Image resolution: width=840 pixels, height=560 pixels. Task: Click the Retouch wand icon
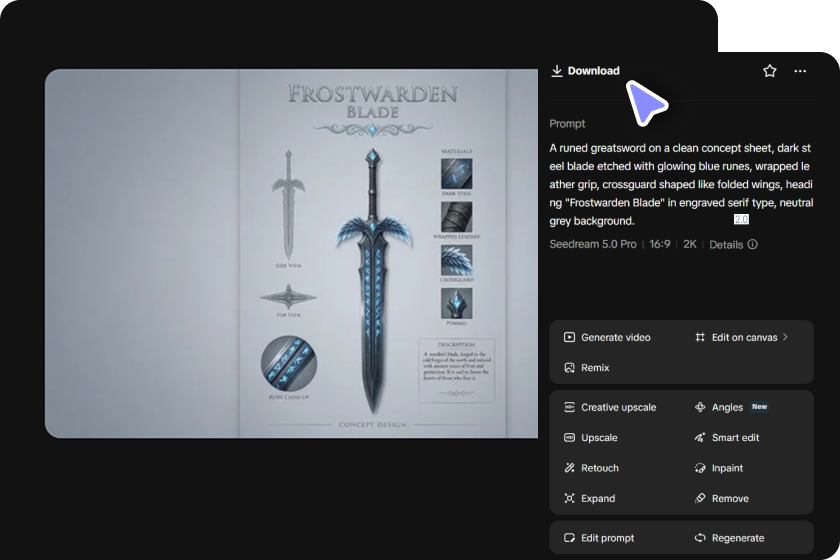(569, 468)
